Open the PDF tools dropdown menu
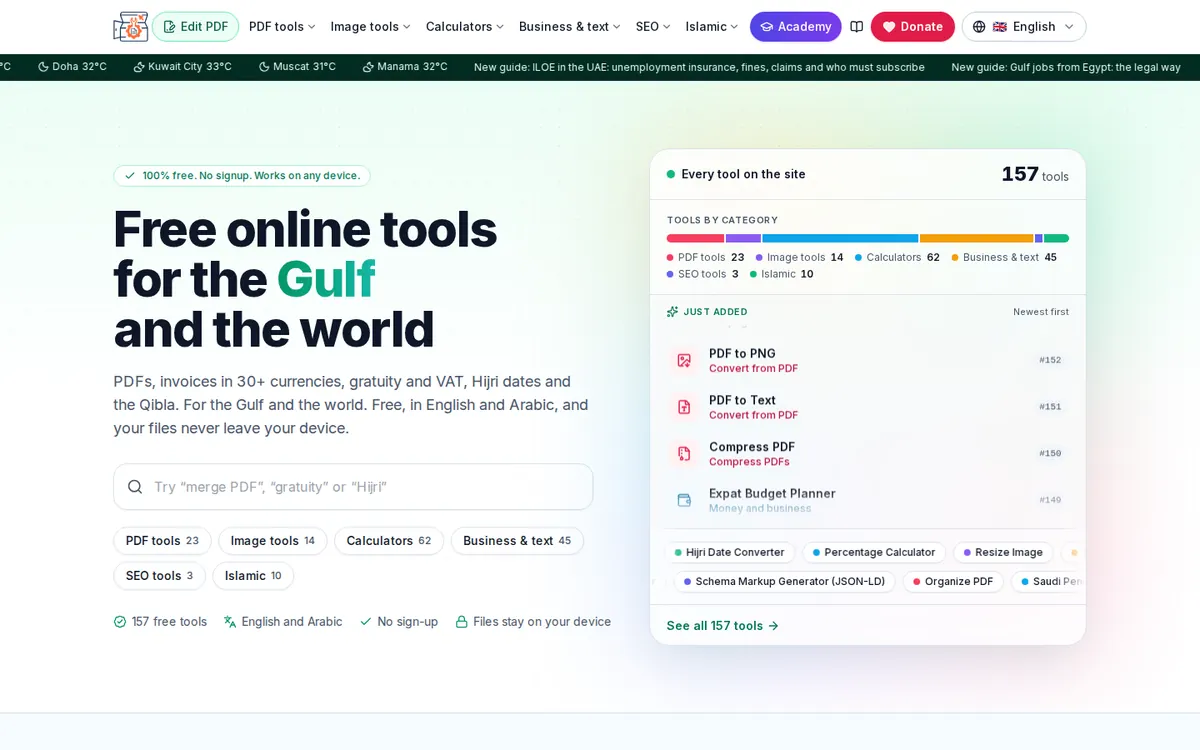This screenshot has height=750, width=1200. 282,27
